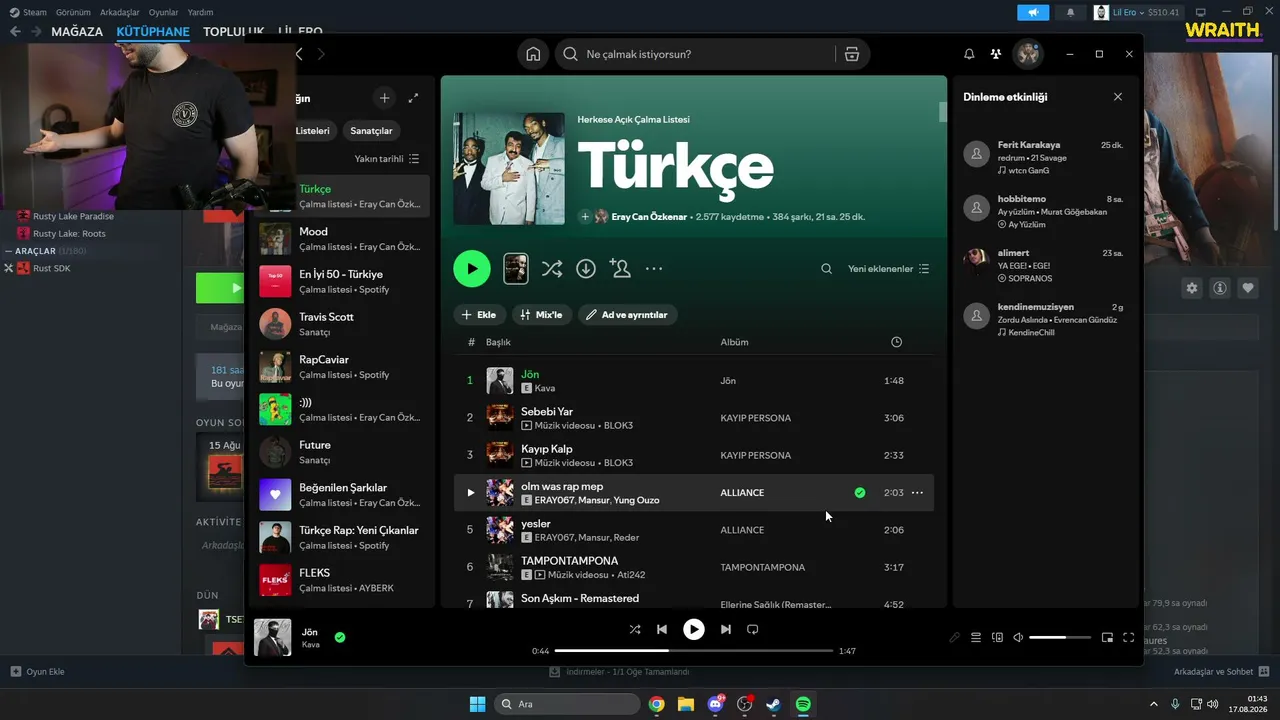The image size is (1280, 720).
Task: Open the Windows Start menu
Action: [x=477, y=704]
